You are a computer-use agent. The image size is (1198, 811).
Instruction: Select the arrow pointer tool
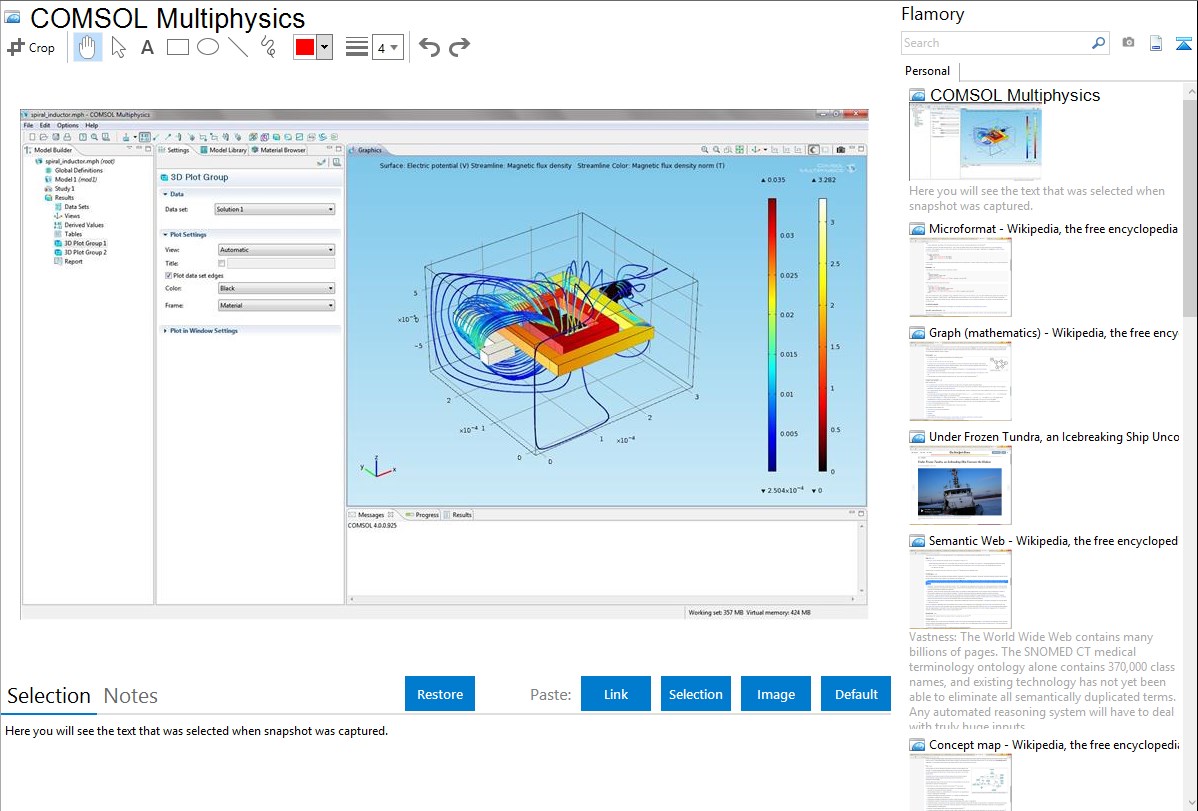[118, 47]
